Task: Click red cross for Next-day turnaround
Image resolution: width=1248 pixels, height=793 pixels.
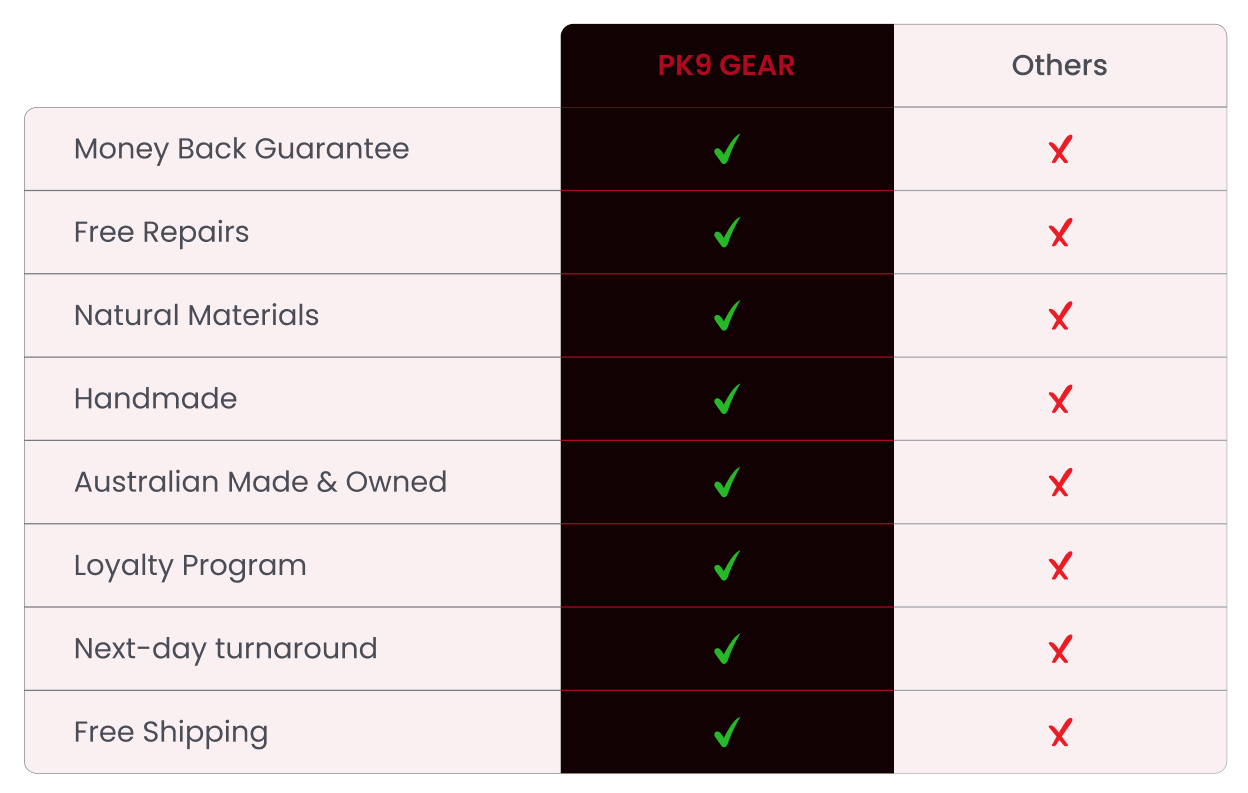Action: pos(1060,650)
